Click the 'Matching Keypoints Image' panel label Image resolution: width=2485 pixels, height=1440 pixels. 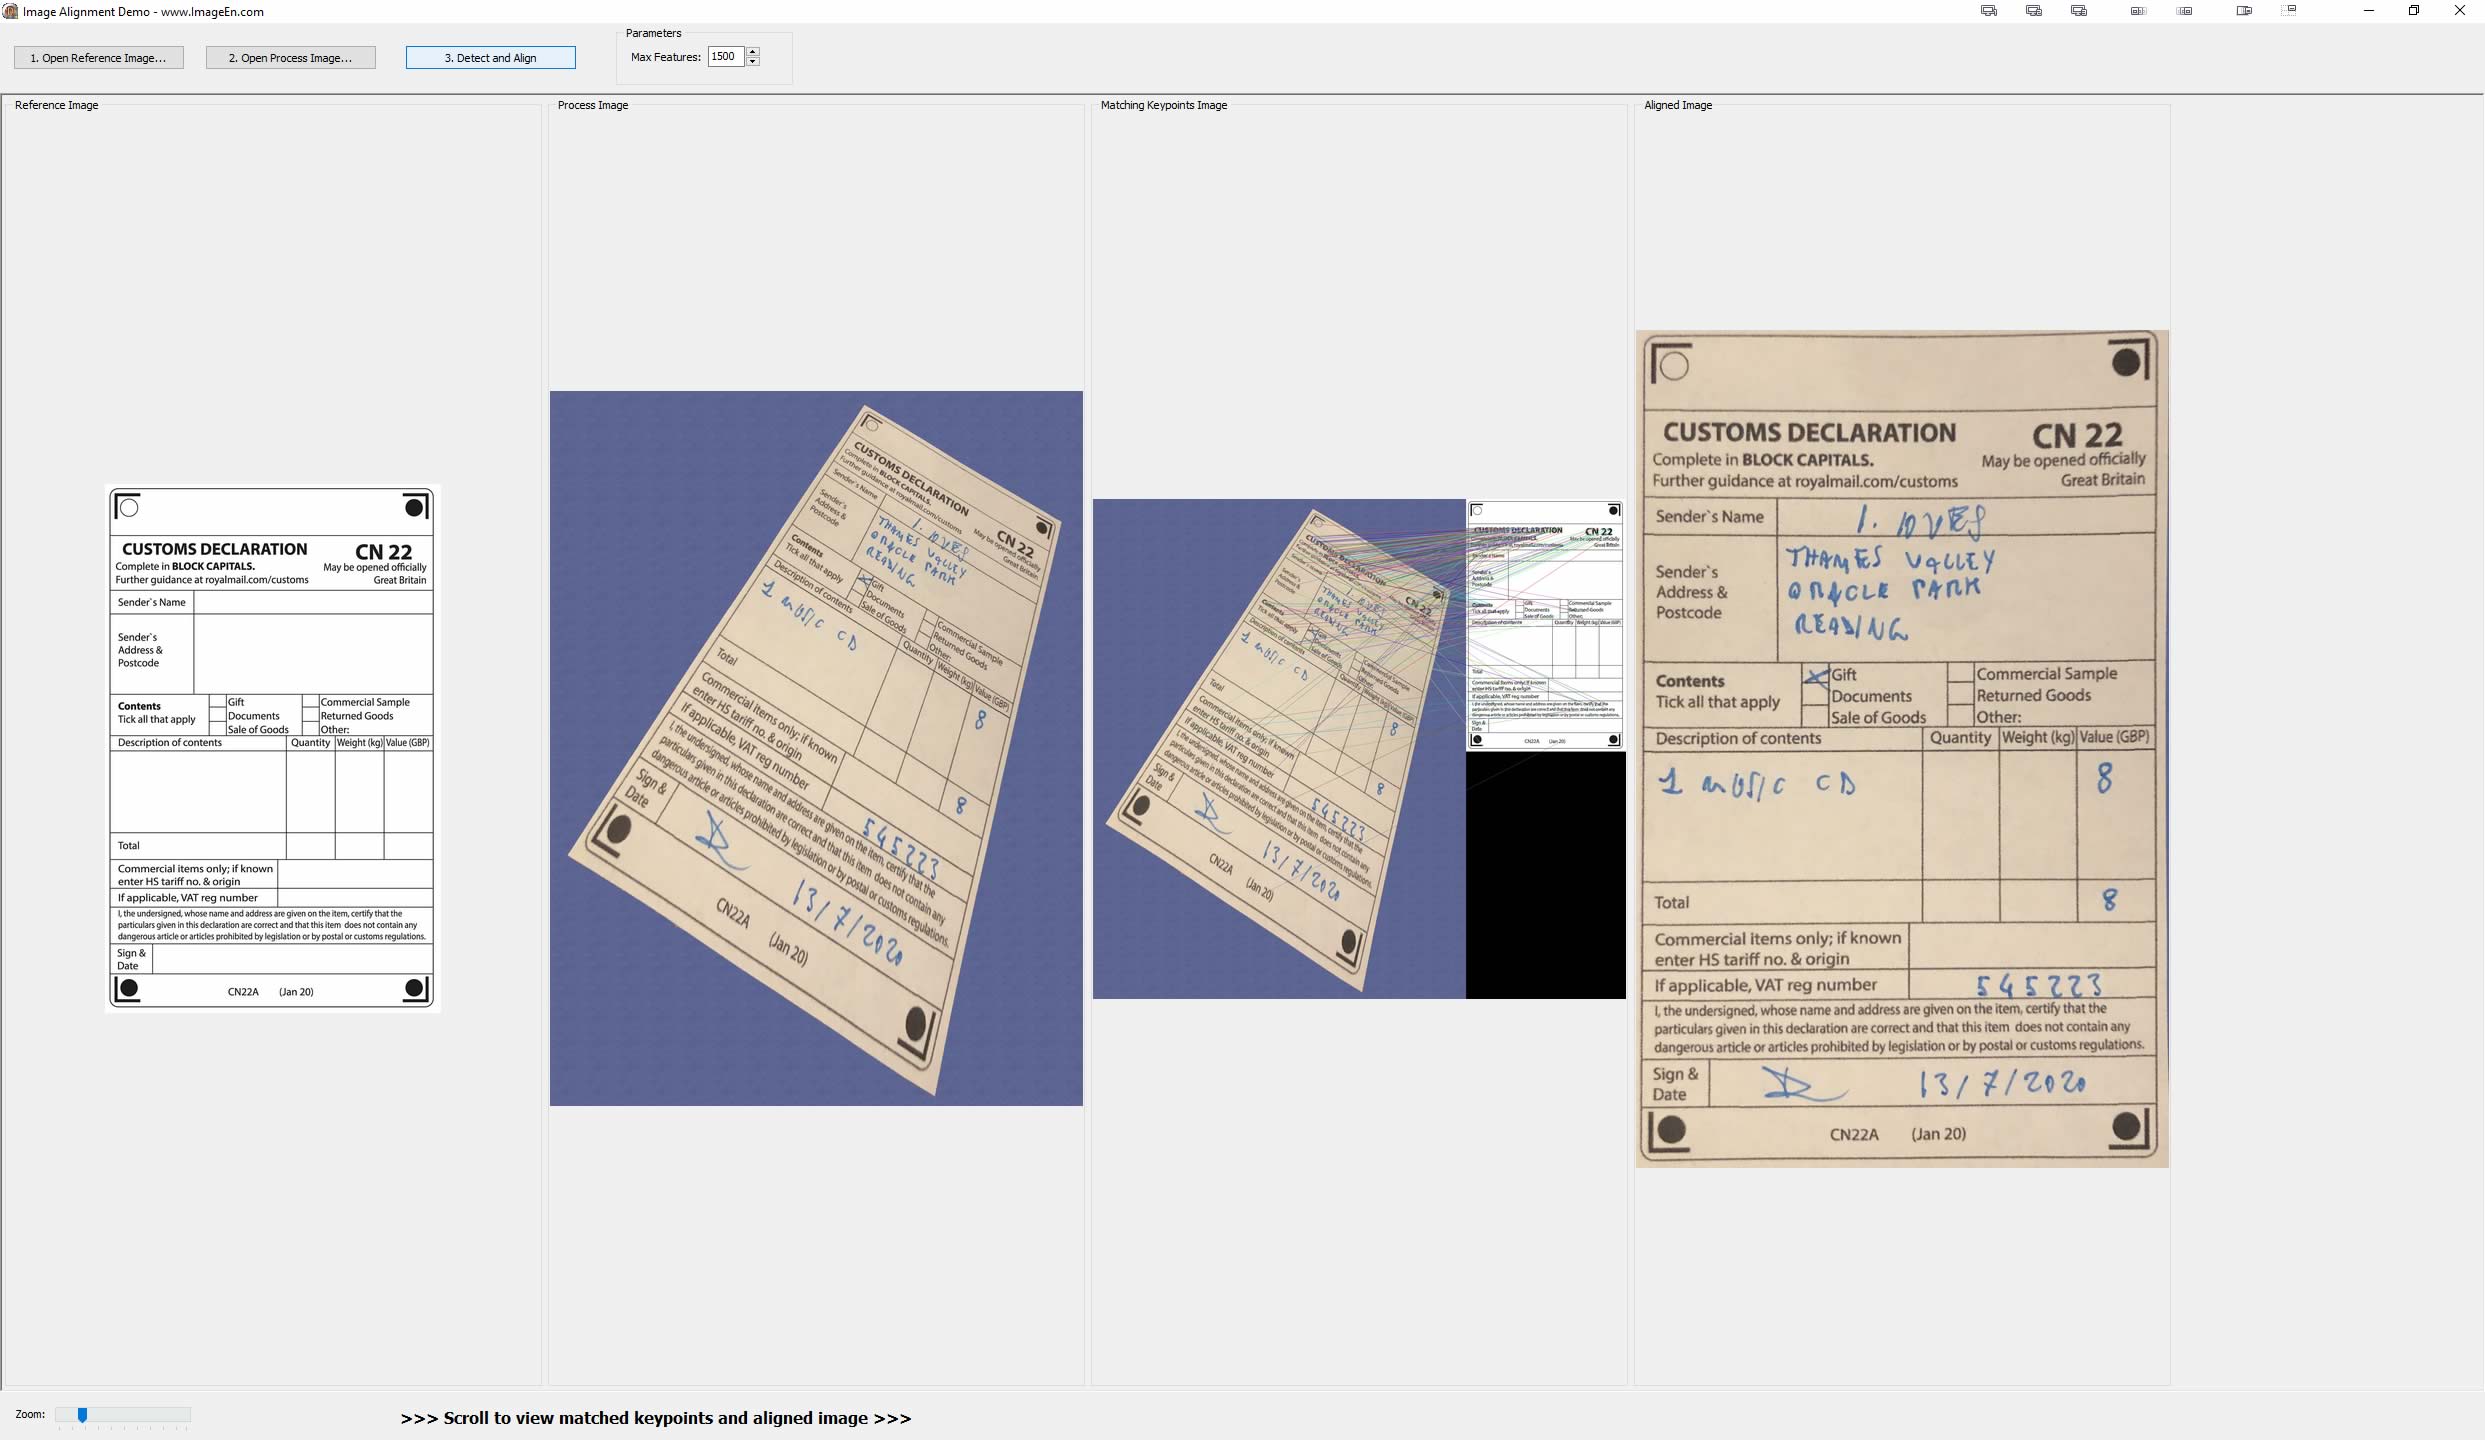(x=1164, y=105)
